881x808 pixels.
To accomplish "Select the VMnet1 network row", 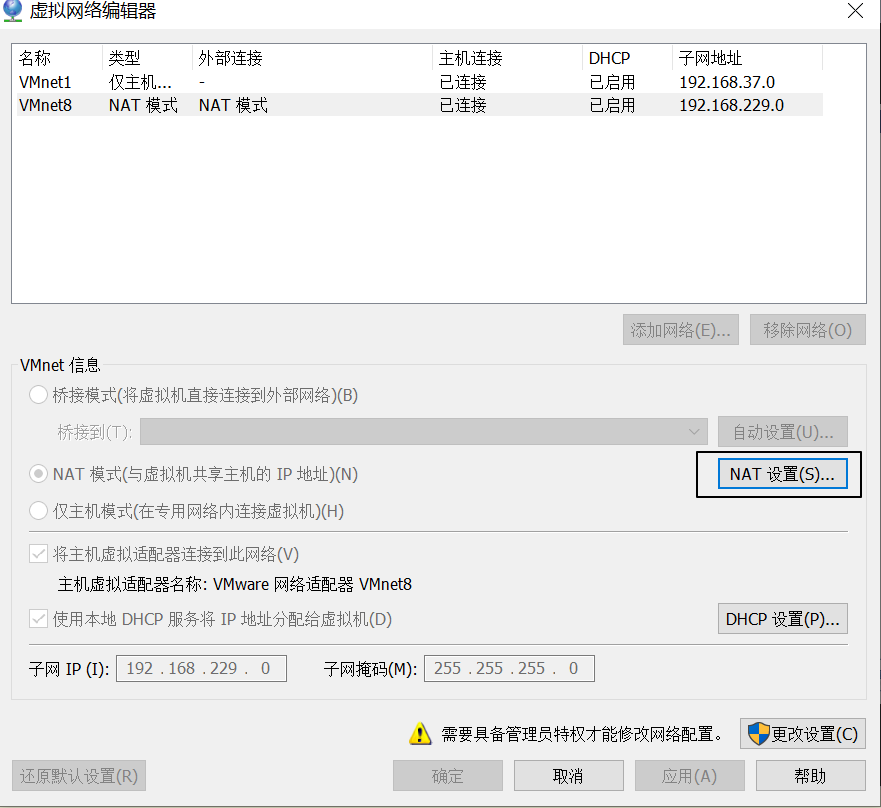I will pos(420,82).
